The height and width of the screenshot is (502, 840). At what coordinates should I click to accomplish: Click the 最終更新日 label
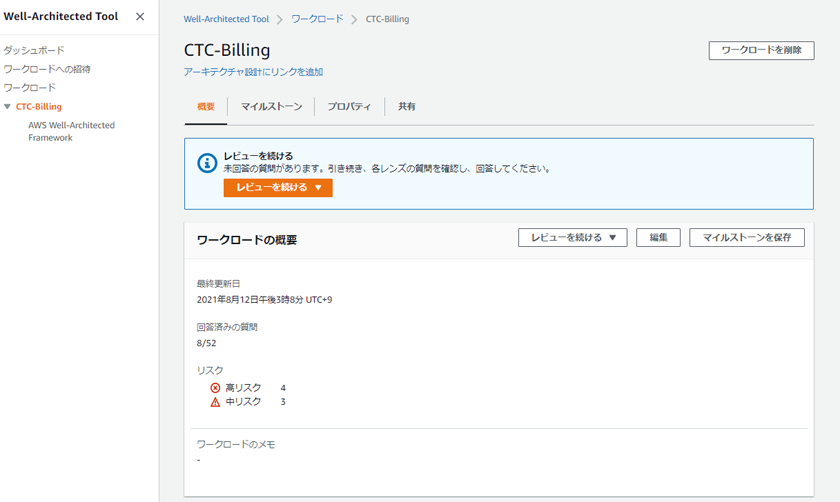tap(218, 283)
